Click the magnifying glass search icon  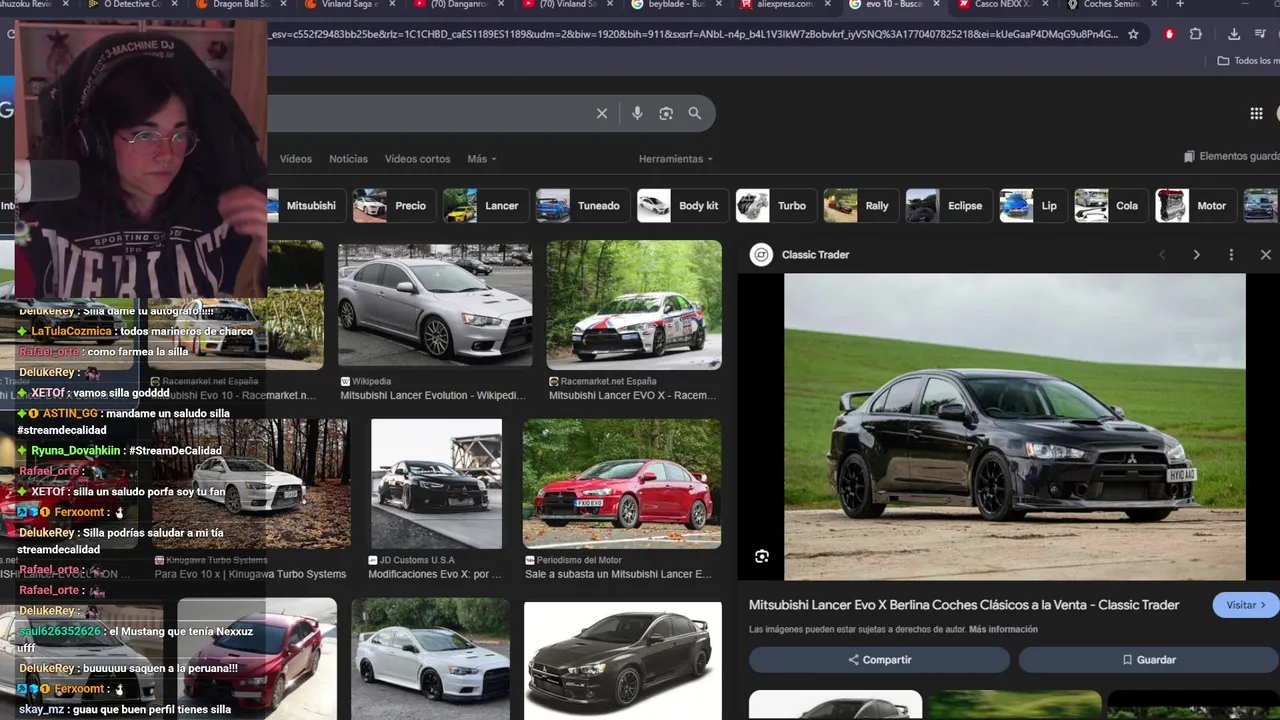(695, 114)
